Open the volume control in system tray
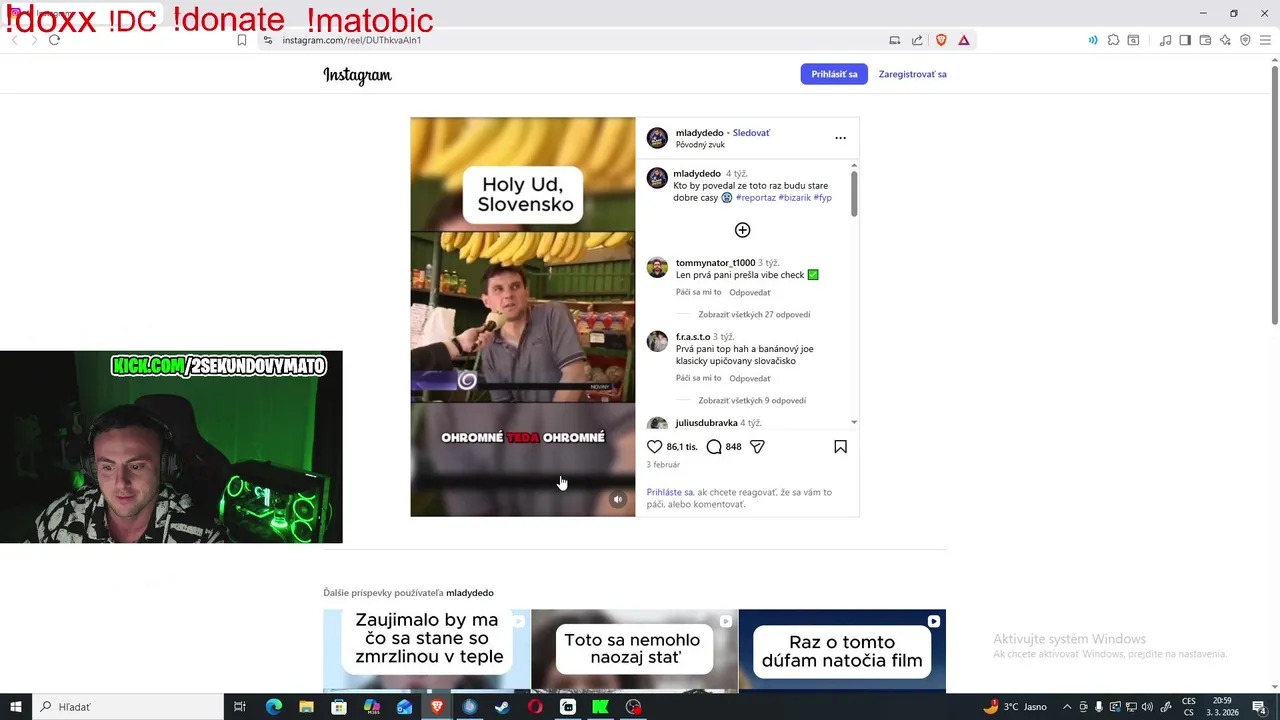 (x=1147, y=707)
